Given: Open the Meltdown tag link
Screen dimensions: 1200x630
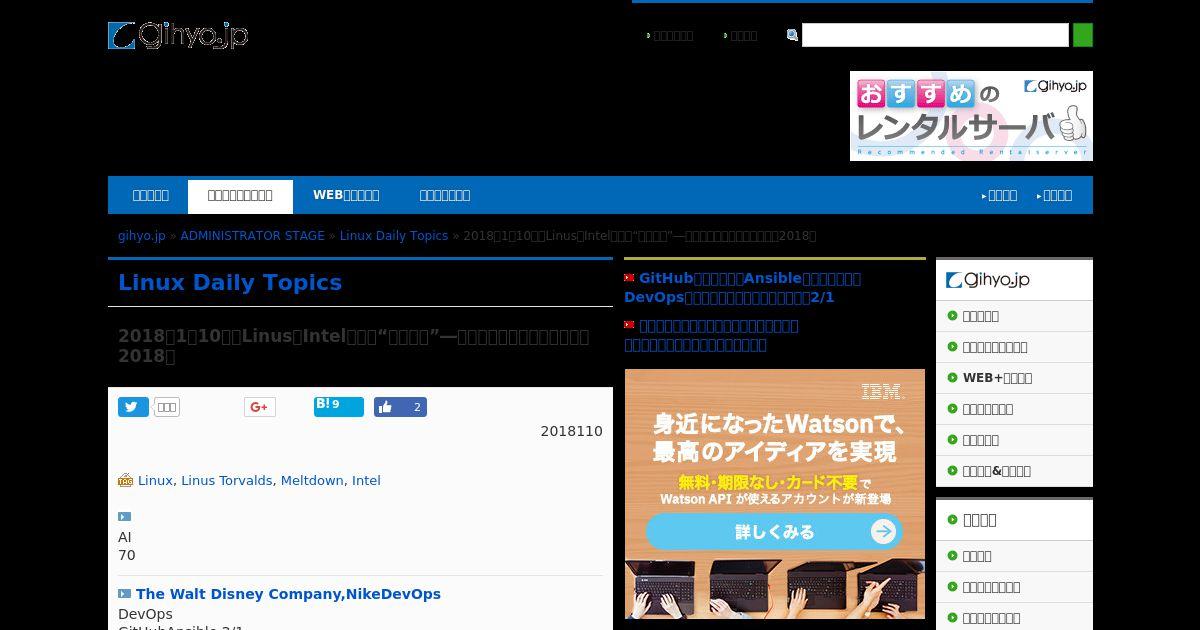Looking at the screenshot, I should [312, 481].
